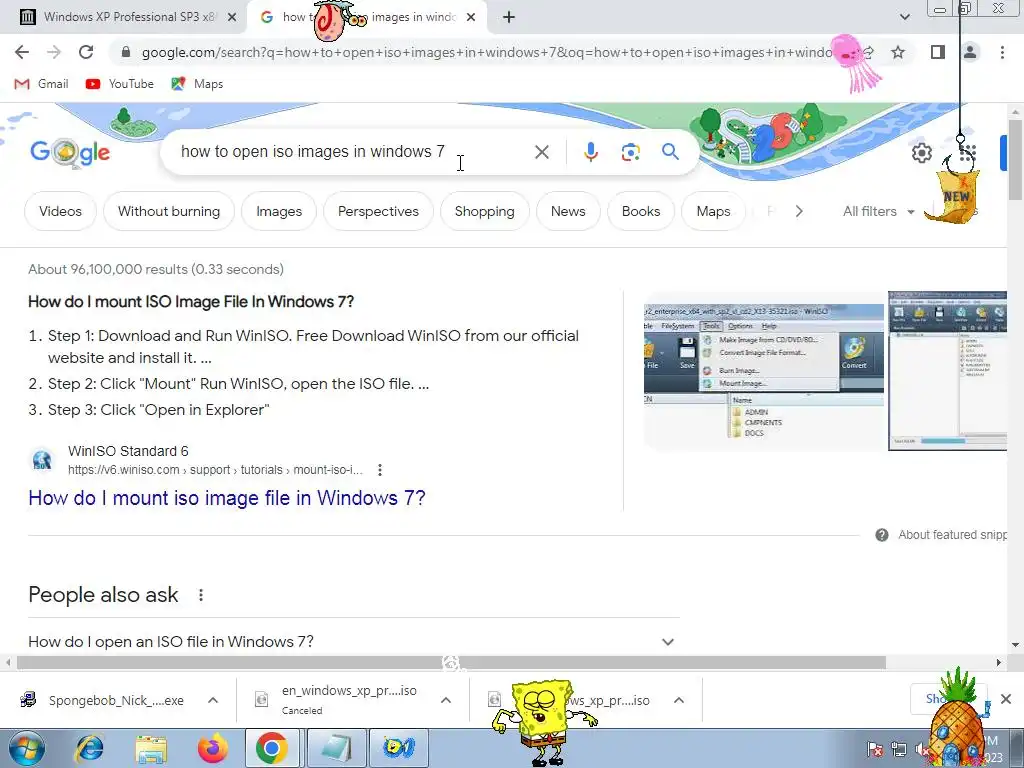
Task: Open the Spongebob taskbar app
Action: click(x=398, y=748)
